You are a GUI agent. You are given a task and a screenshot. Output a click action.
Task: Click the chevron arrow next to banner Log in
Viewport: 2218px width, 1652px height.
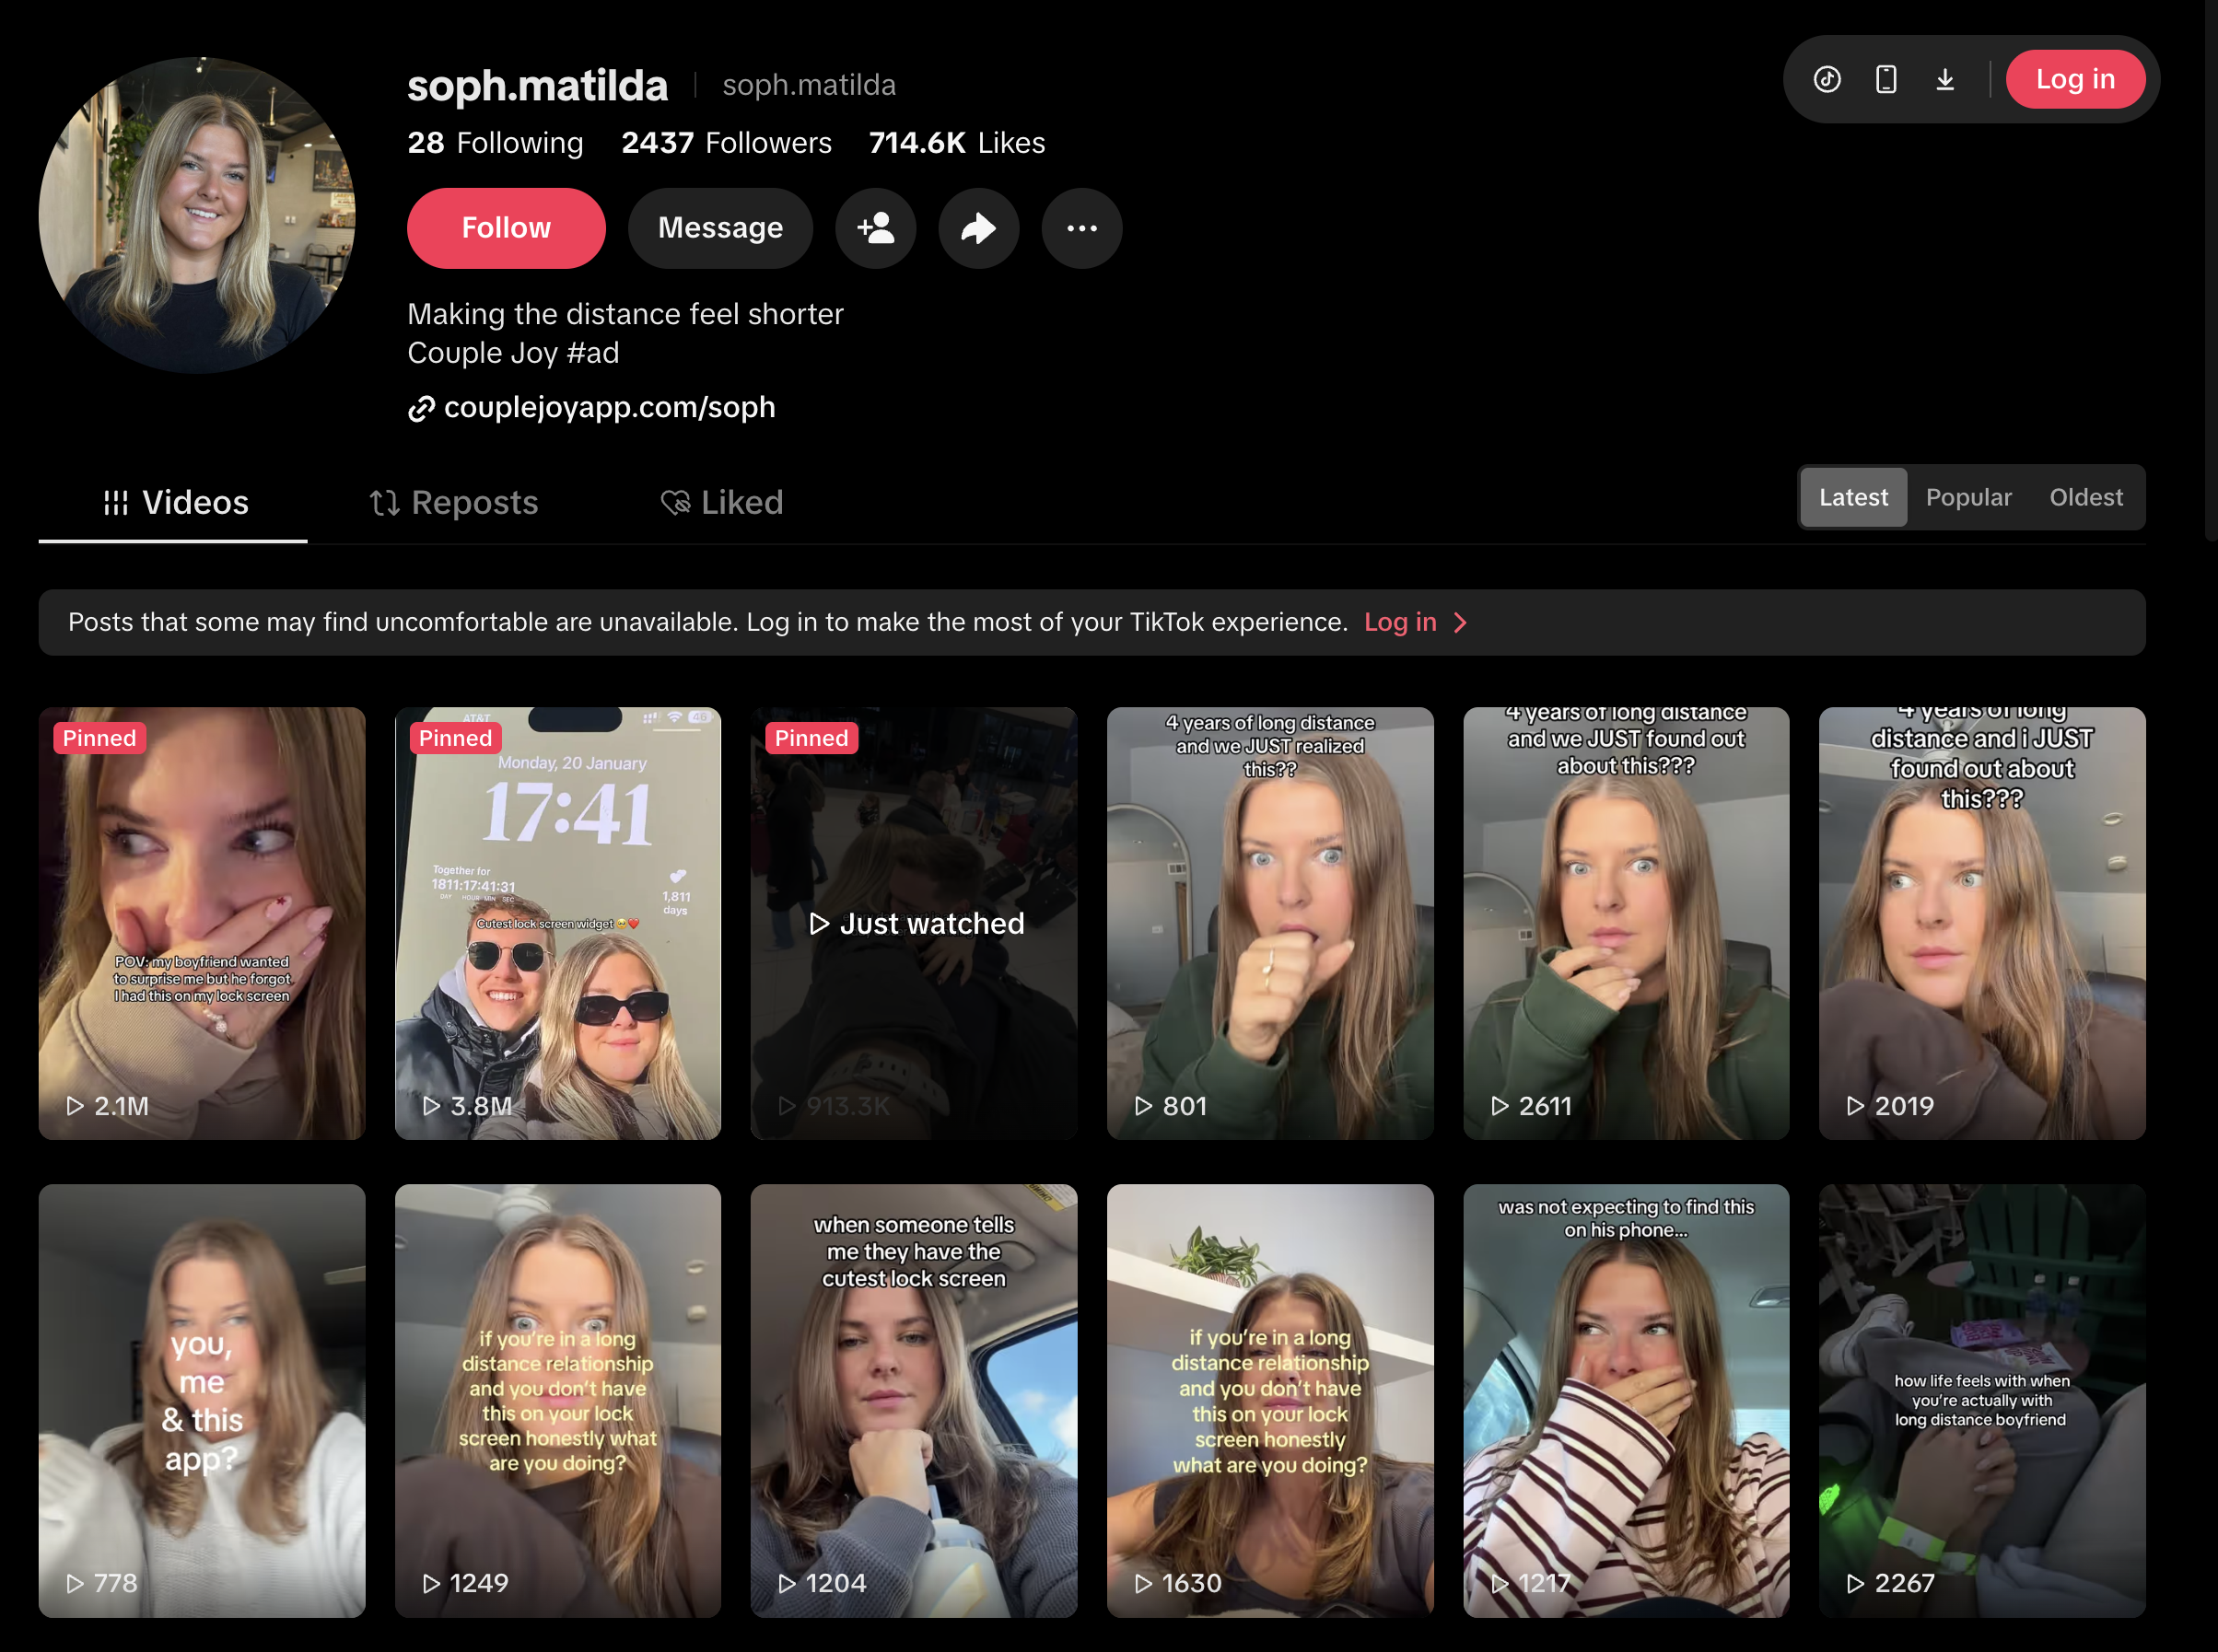point(1461,623)
